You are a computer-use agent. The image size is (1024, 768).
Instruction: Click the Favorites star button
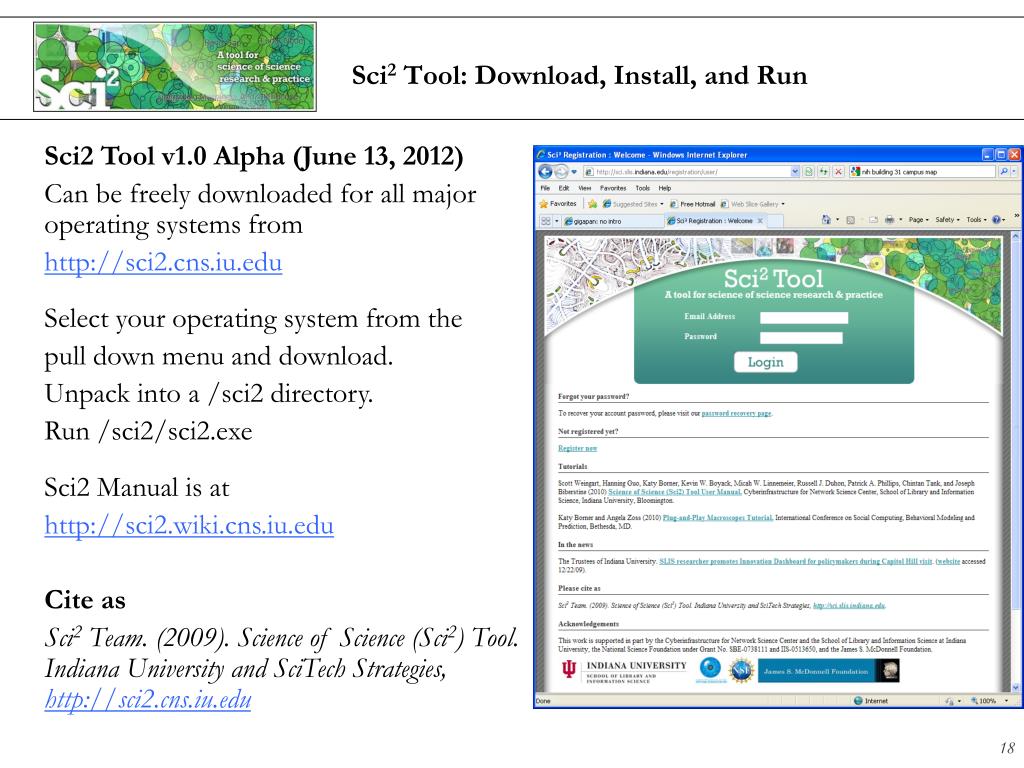point(558,204)
